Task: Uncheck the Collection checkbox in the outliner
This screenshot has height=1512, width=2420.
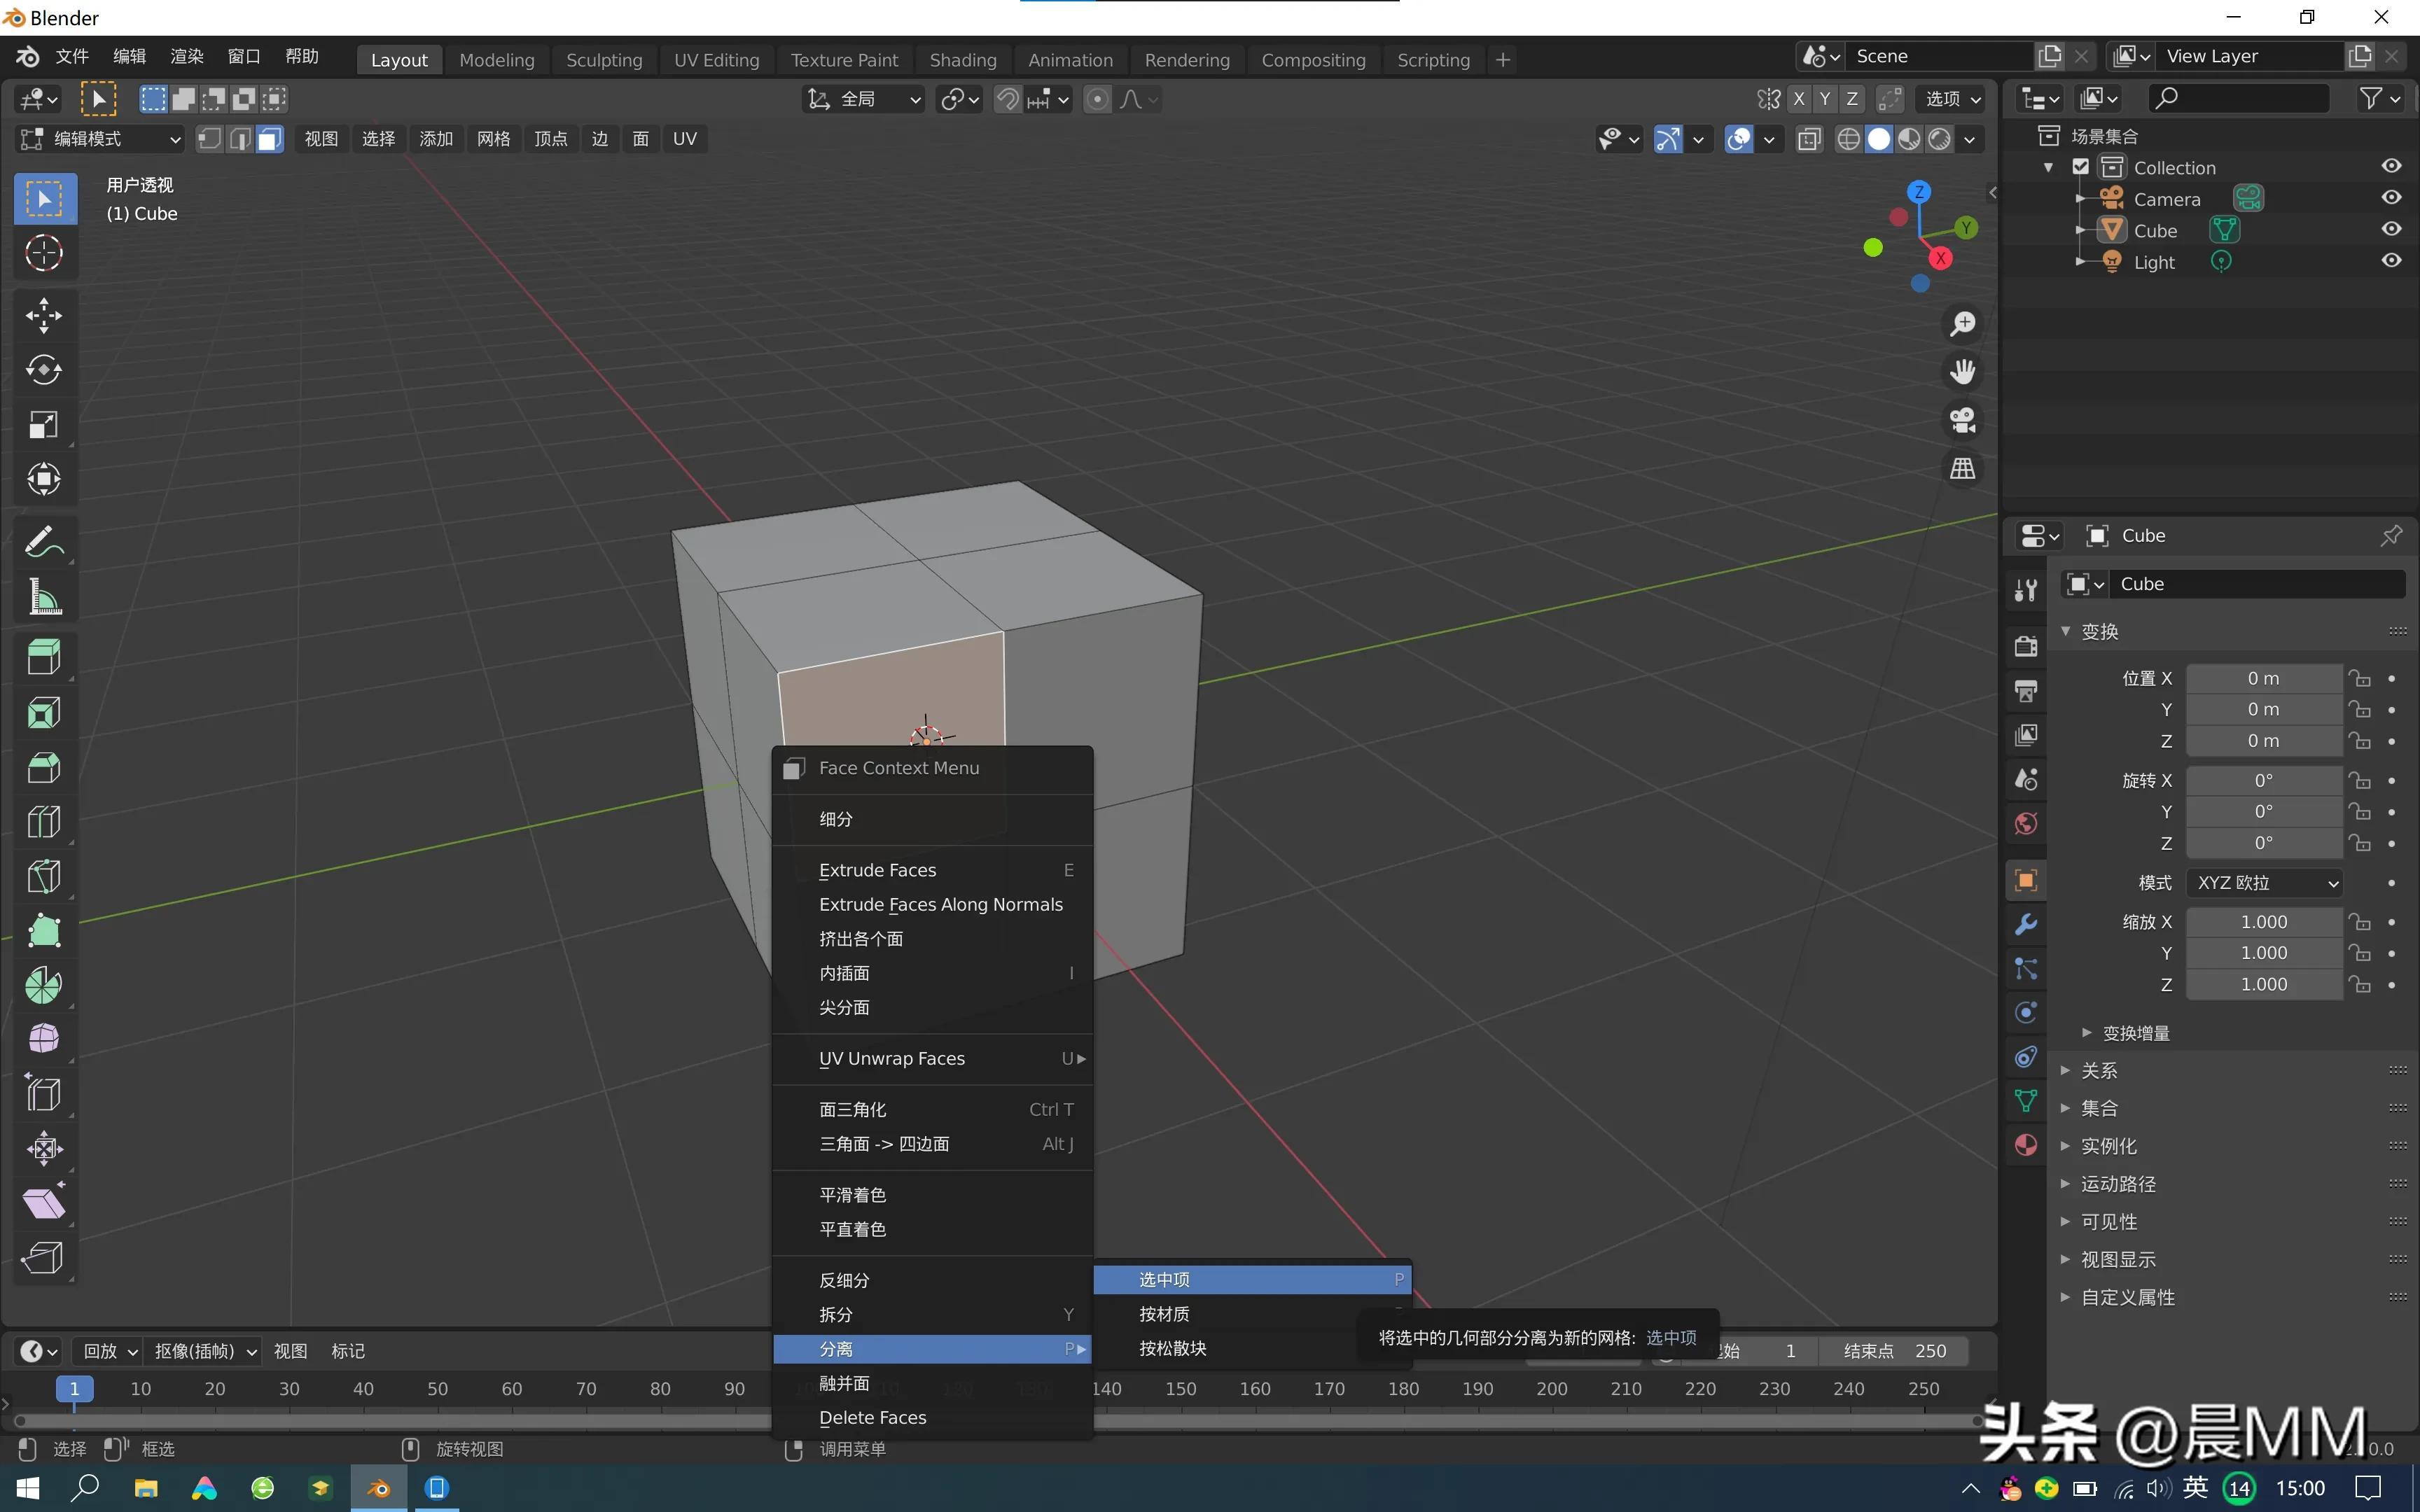Action: point(2080,167)
